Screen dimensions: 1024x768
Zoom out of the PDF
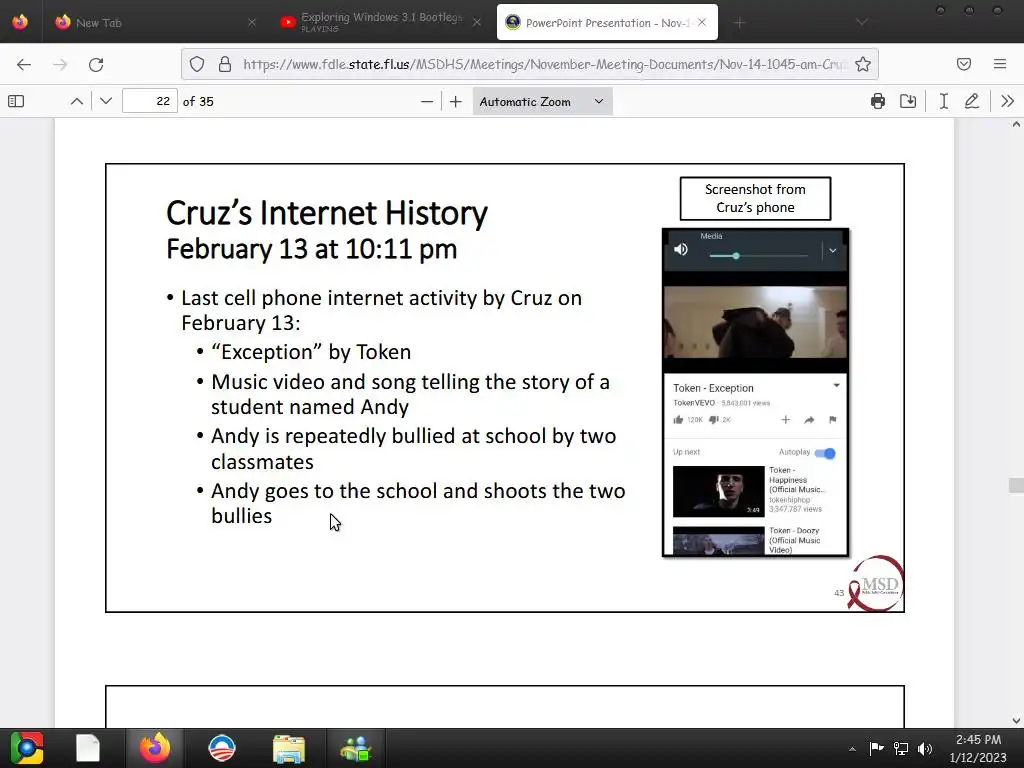[426, 101]
